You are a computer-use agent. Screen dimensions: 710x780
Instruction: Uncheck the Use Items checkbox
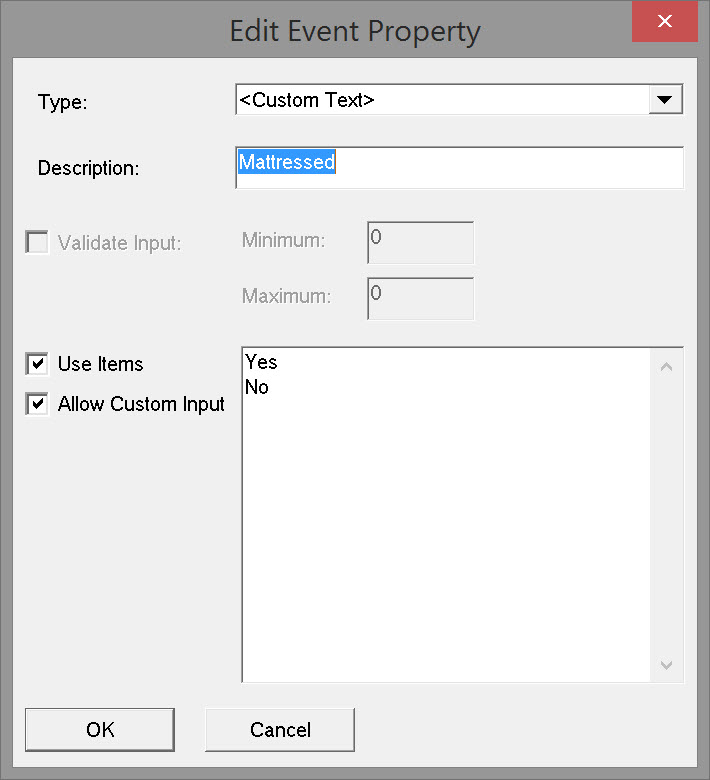tap(37, 364)
